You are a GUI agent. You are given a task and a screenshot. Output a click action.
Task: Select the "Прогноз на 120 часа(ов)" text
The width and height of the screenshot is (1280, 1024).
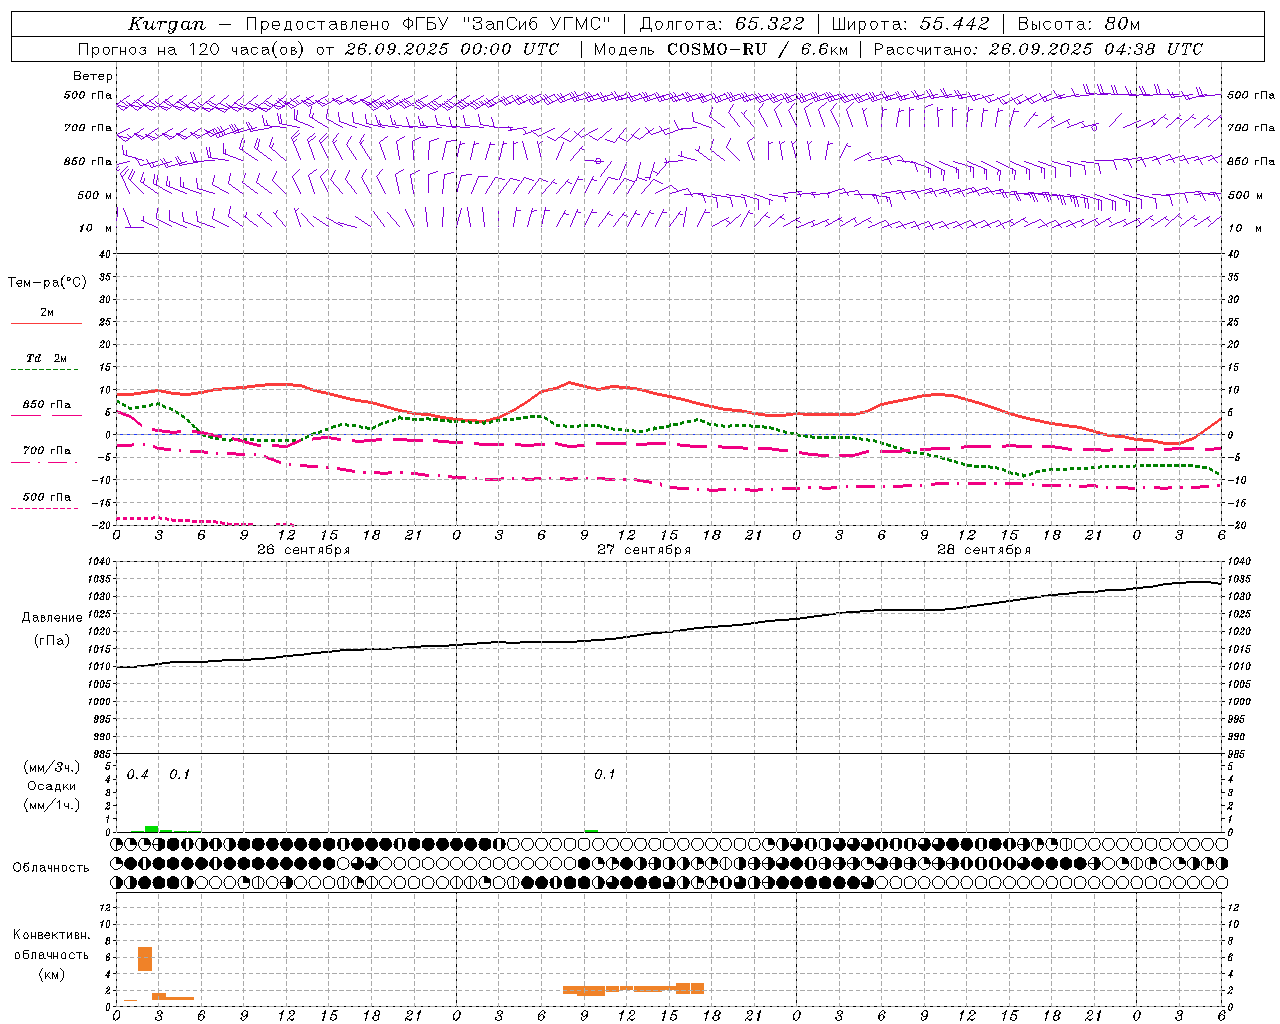click(193, 49)
